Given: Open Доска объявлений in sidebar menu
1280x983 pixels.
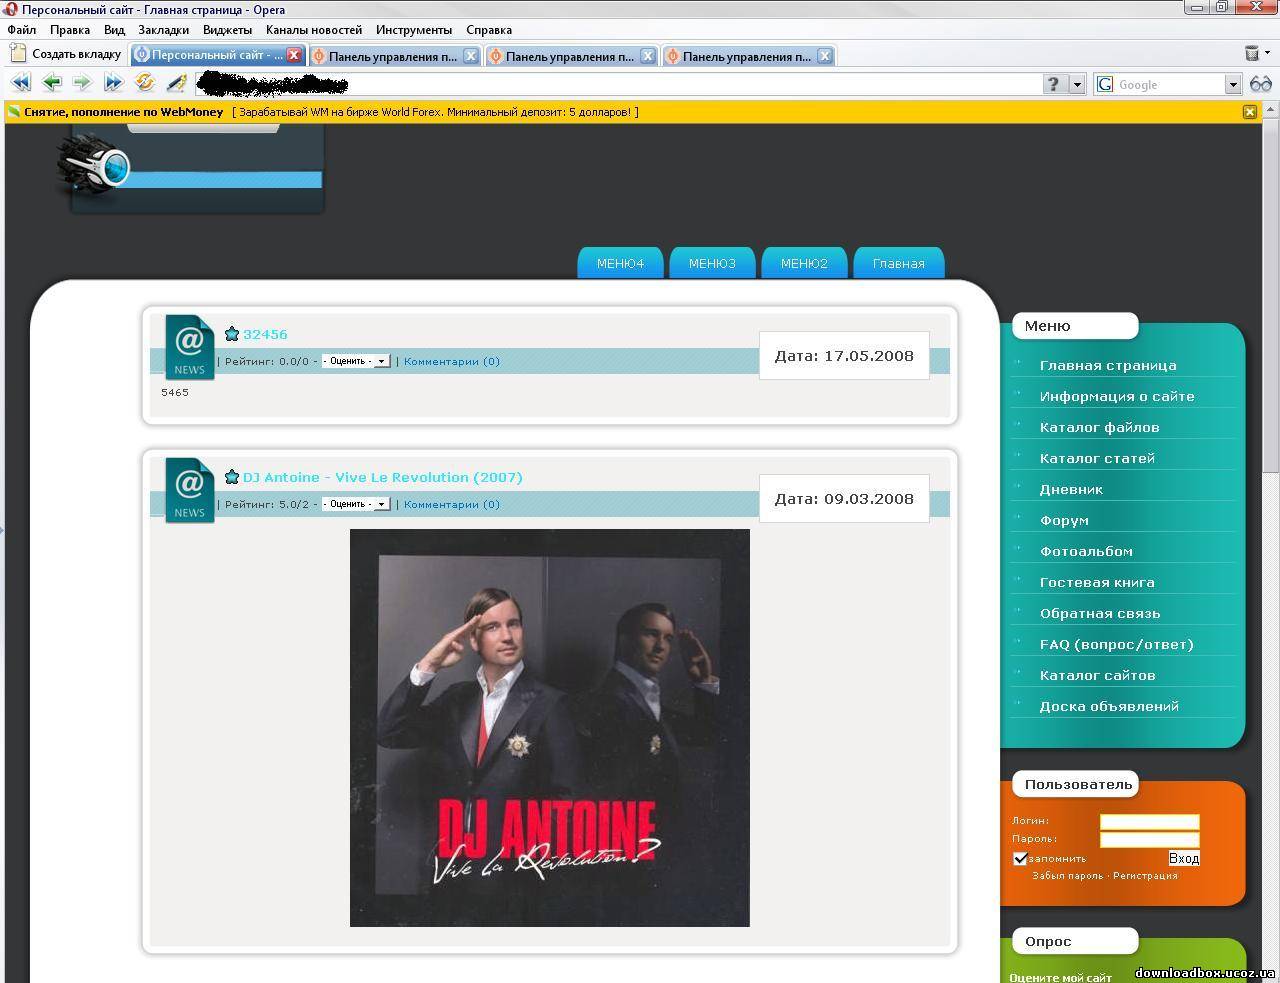Looking at the screenshot, I should click(1109, 706).
